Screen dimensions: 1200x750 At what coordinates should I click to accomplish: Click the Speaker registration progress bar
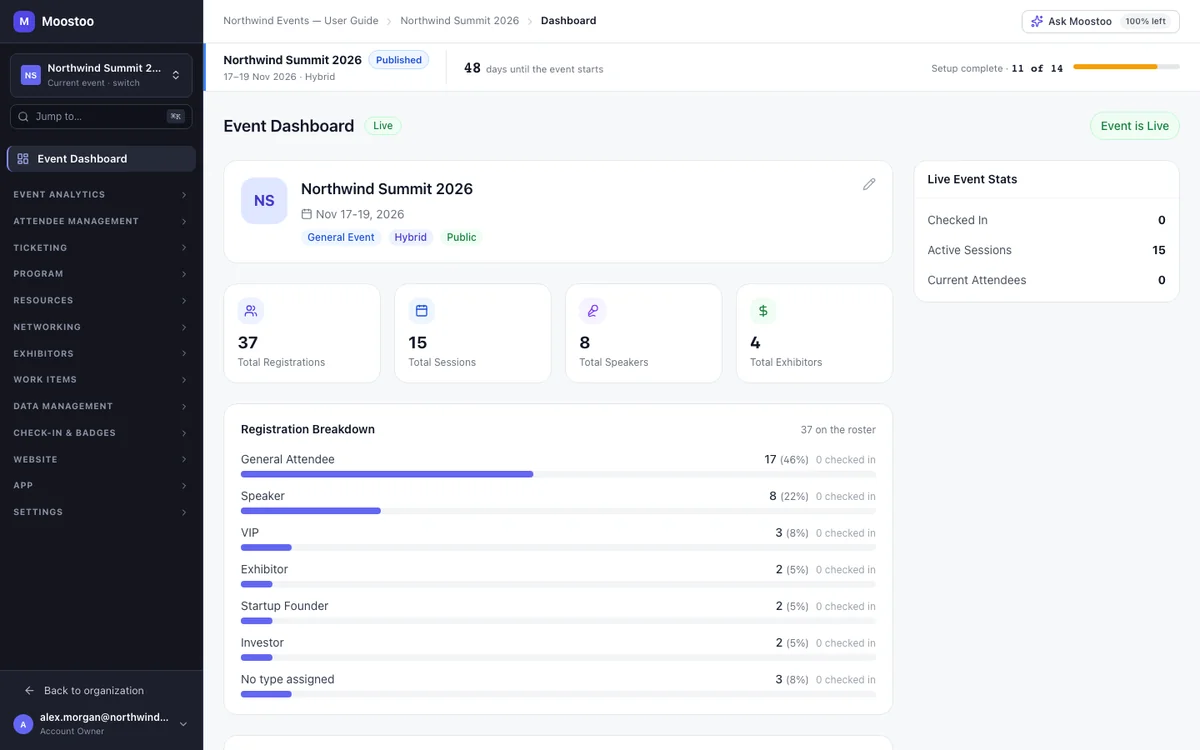click(x=558, y=511)
